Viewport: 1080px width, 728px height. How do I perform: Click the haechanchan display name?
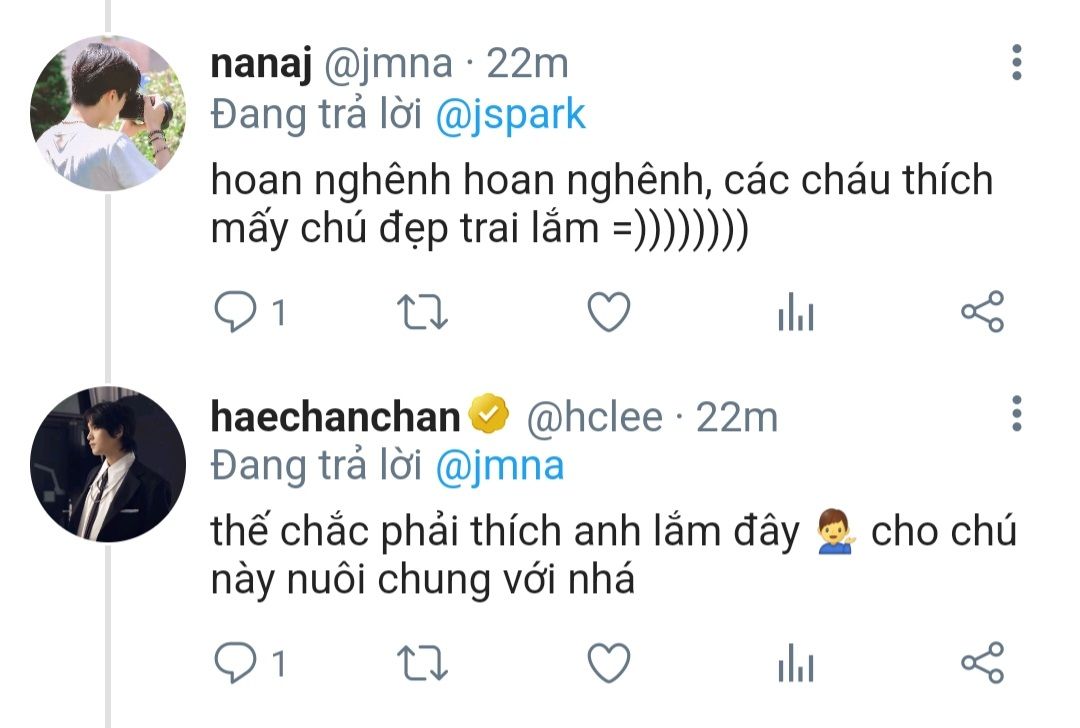coord(335,417)
